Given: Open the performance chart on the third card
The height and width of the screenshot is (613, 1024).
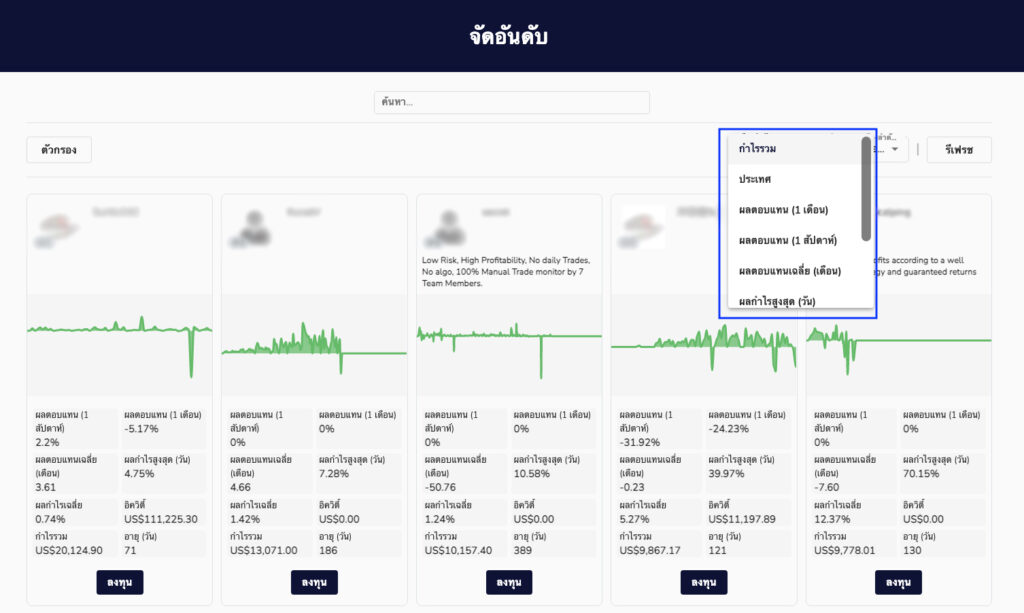Looking at the screenshot, I should pos(509,345).
